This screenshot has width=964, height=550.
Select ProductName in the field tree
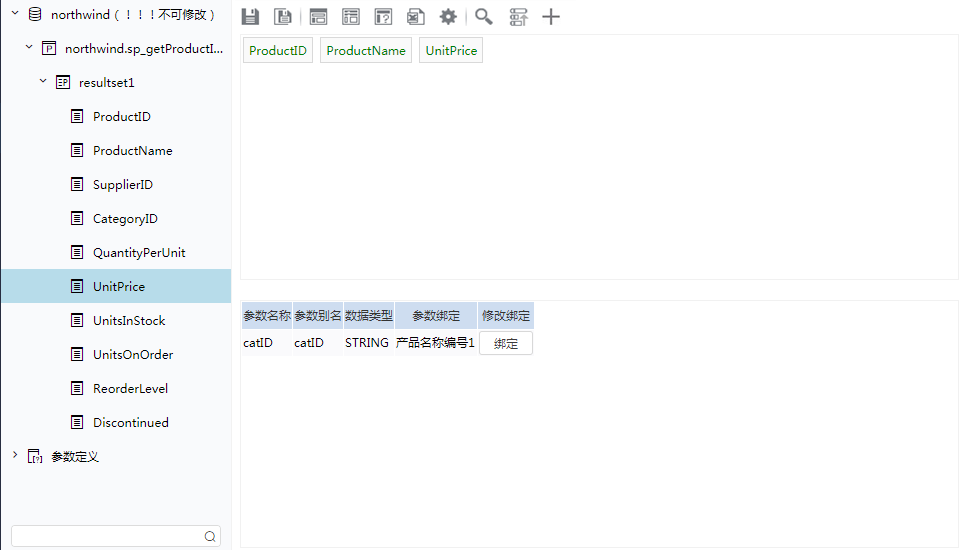click(x=133, y=151)
